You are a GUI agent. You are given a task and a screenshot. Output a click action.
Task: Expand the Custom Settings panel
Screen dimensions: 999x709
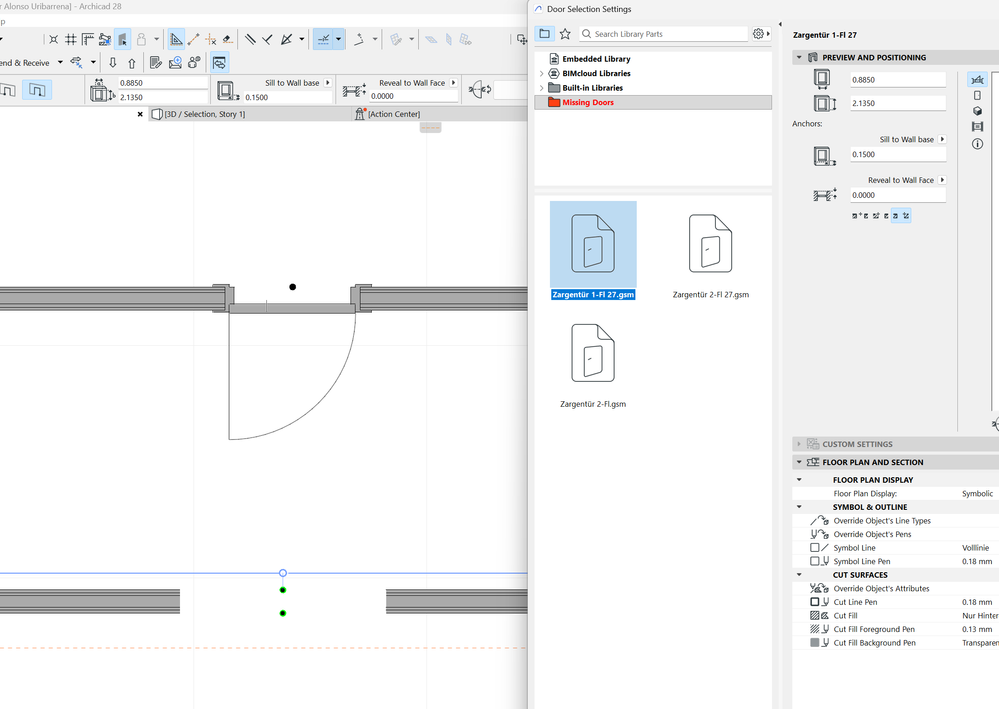pyautogui.click(x=799, y=444)
